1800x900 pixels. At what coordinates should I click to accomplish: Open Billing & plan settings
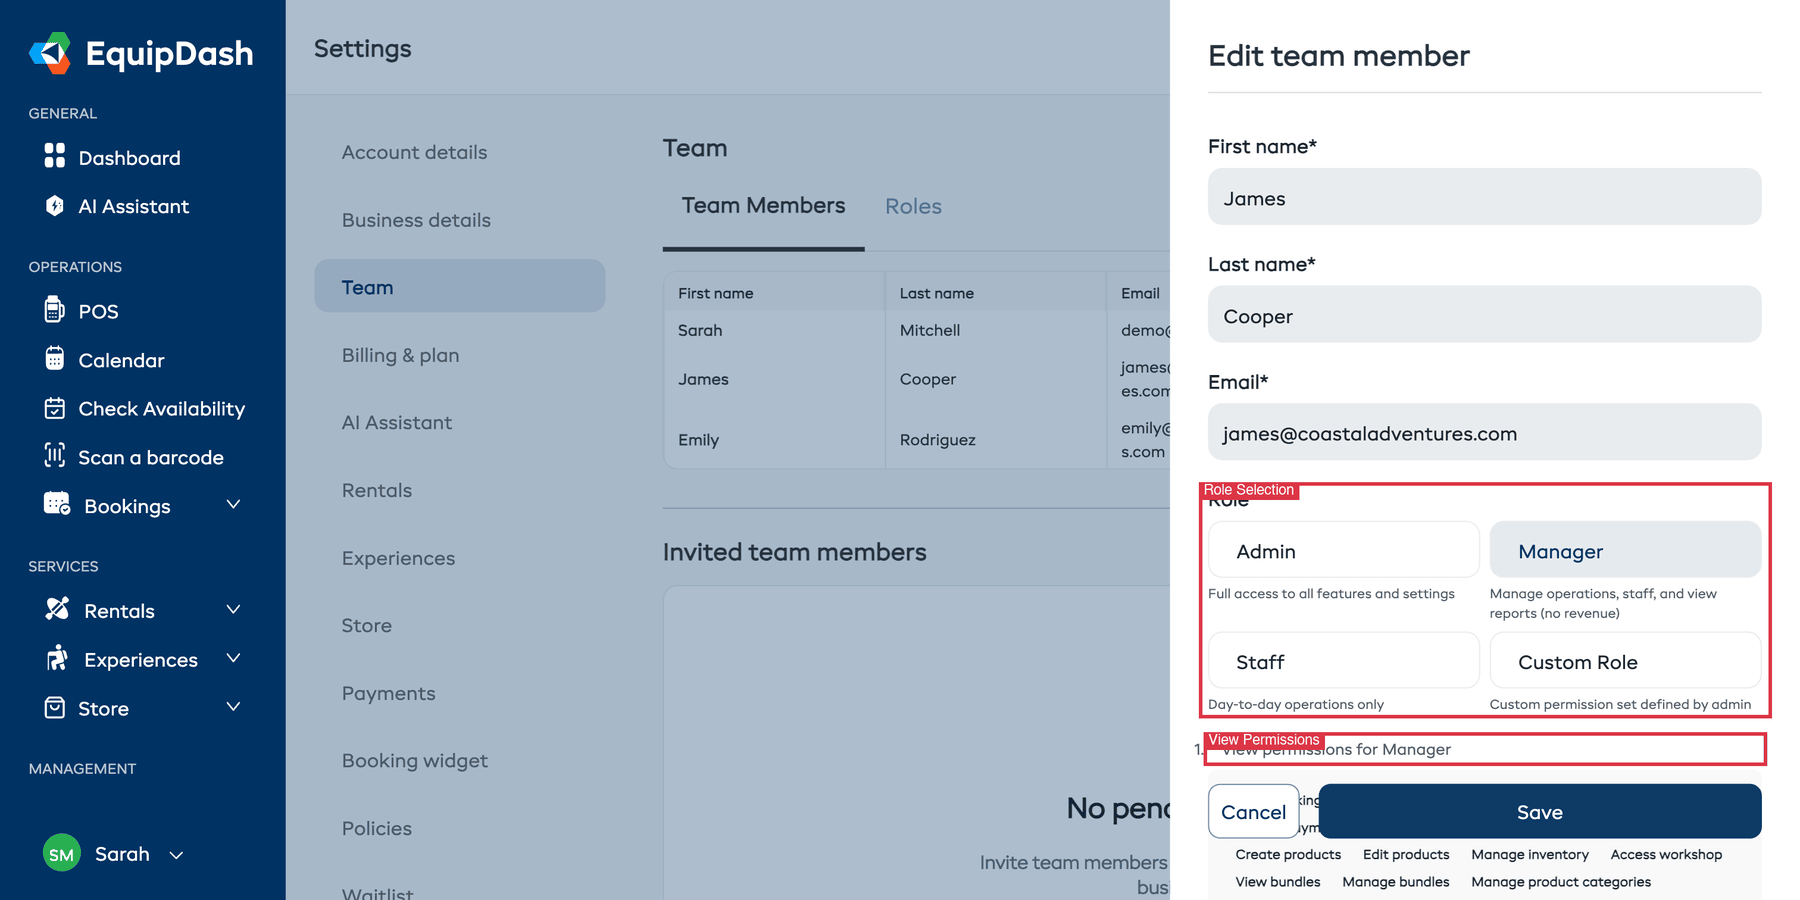(x=400, y=355)
